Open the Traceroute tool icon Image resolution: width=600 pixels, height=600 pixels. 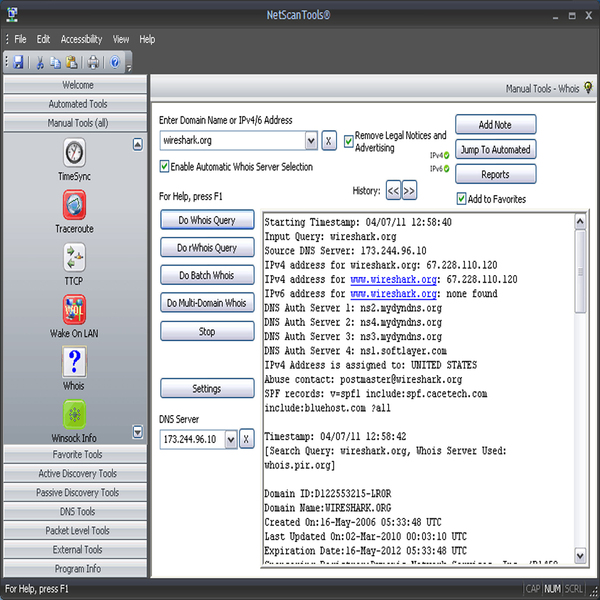coord(74,205)
